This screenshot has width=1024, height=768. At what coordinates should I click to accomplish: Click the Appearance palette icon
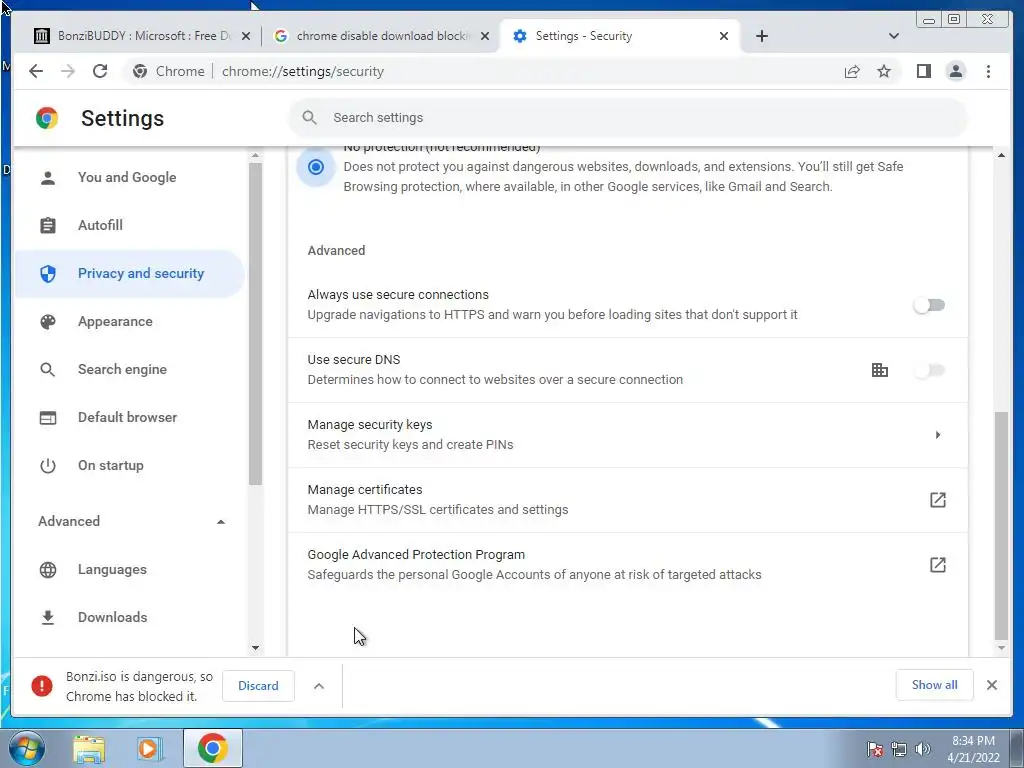48,321
